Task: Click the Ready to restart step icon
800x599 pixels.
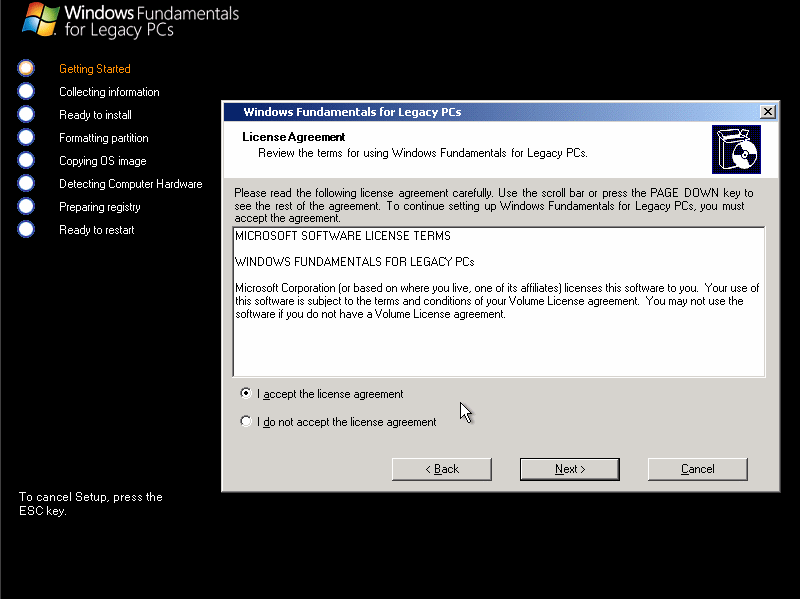Action: point(25,229)
